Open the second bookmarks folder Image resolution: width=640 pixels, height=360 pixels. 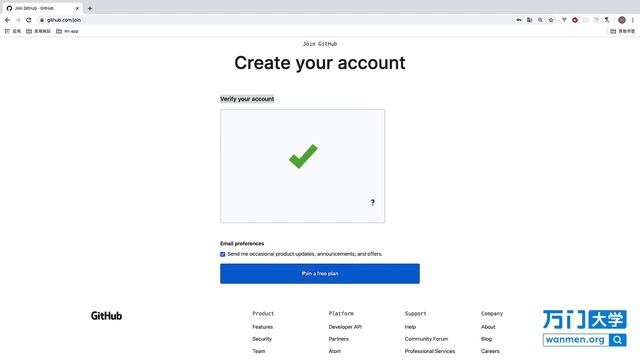[x=38, y=31]
